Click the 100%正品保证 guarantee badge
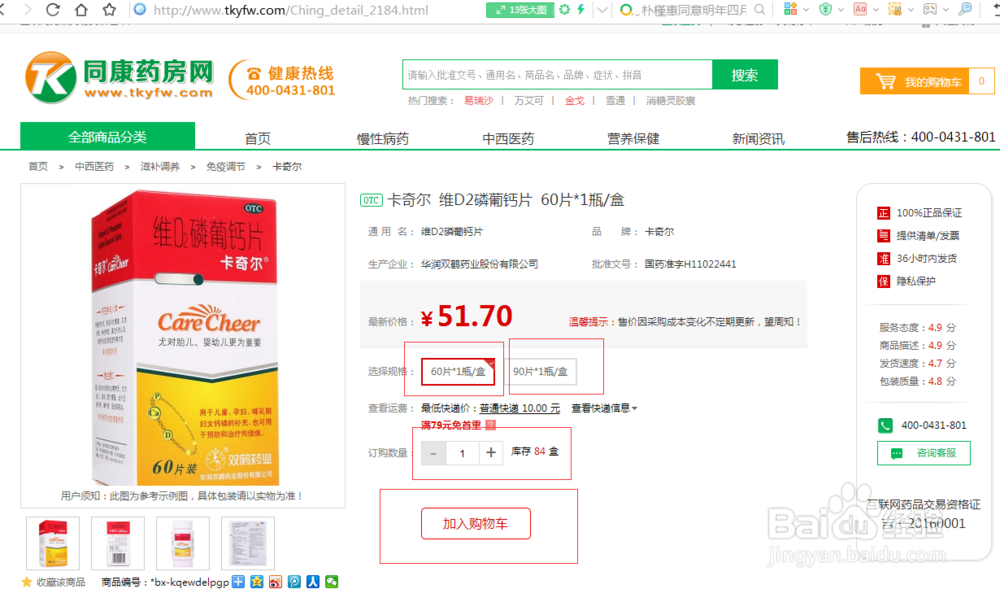 919,213
